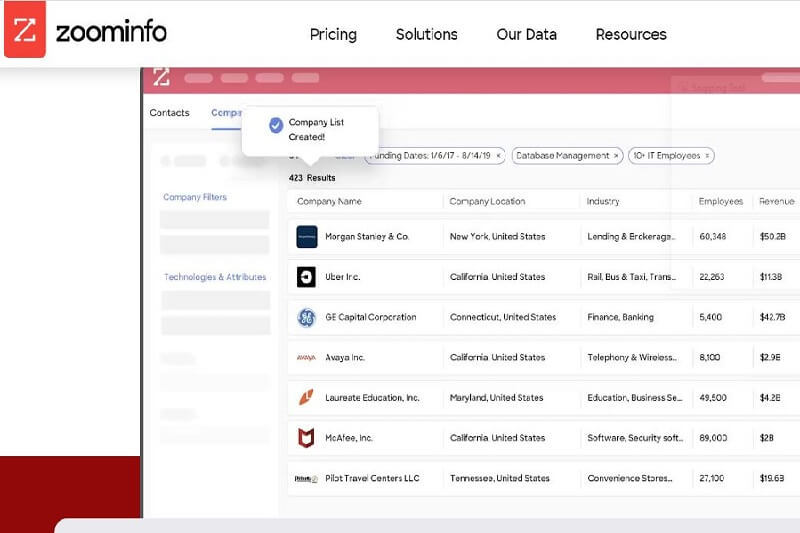
Task: Open the Solutions menu
Action: coord(426,34)
